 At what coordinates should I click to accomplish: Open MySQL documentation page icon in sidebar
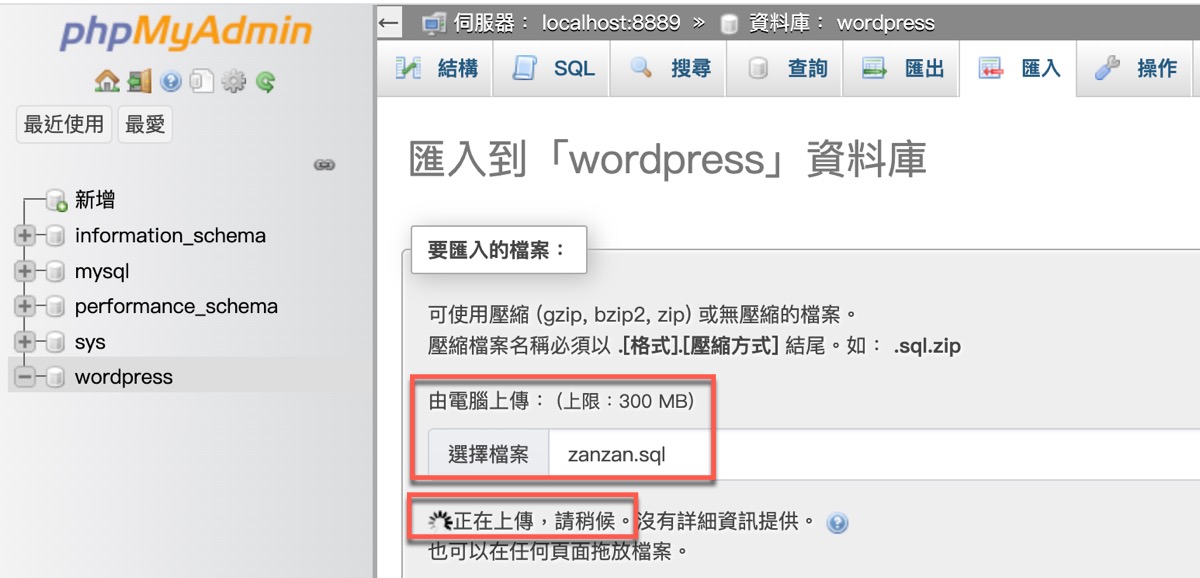[201, 82]
